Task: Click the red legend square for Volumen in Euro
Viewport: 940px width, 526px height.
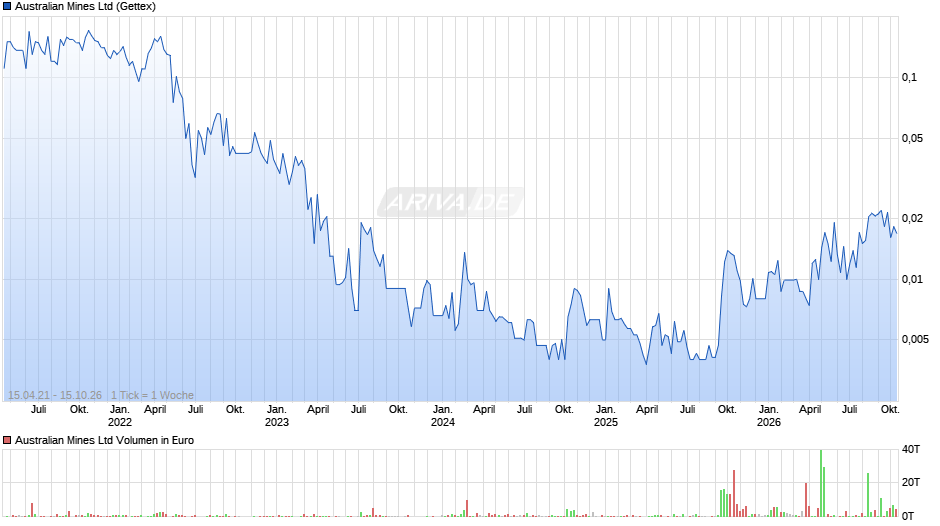Action: click(x=7, y=440)
